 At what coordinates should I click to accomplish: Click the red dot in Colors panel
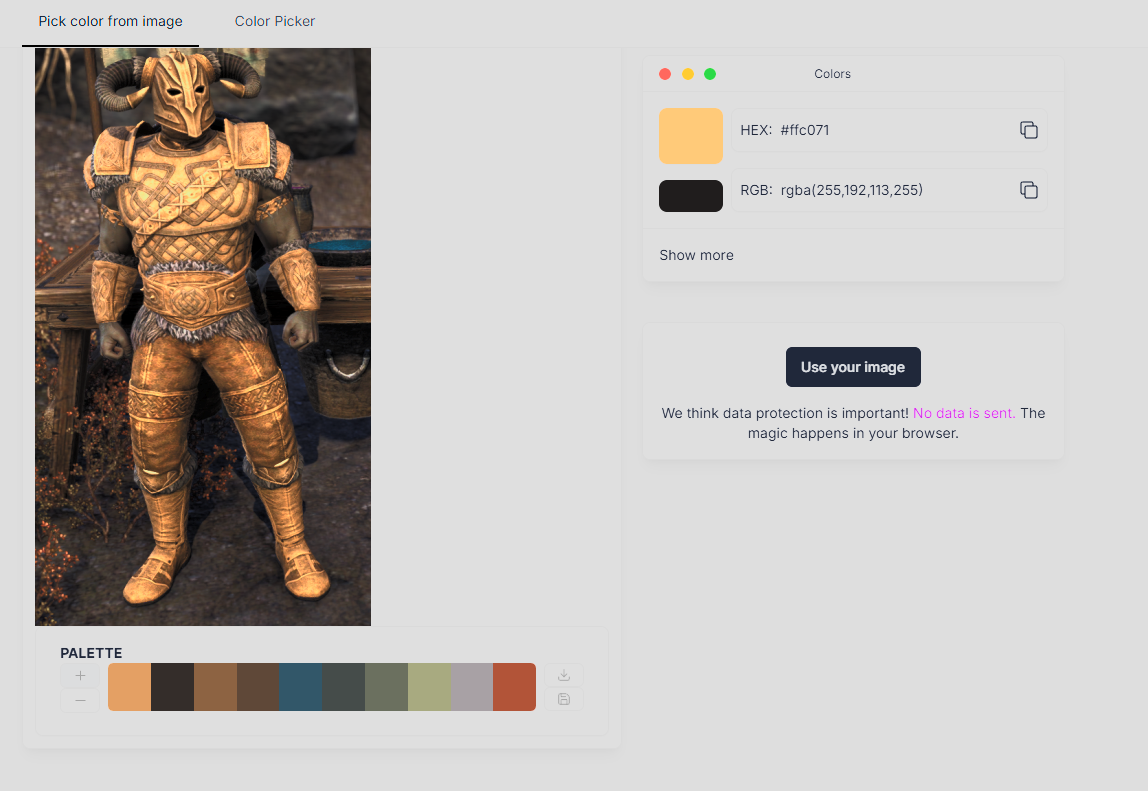(665, 74)
